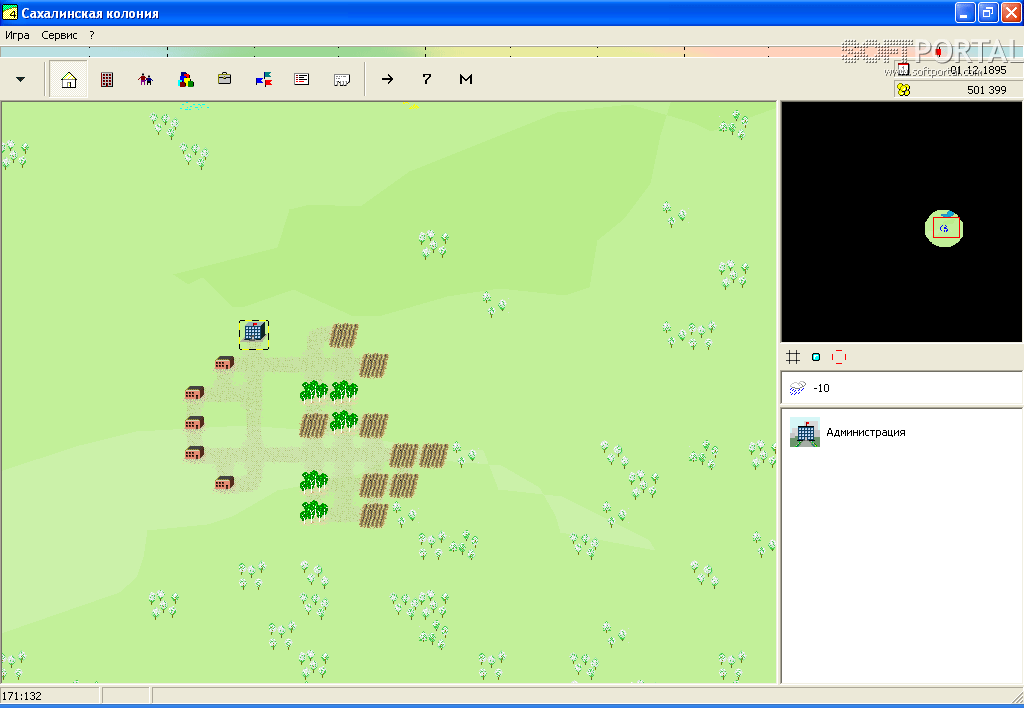Click the '7' toolbar button
Image resolution: width=1024 pixels, height=708 pixels.
(426, 79)
